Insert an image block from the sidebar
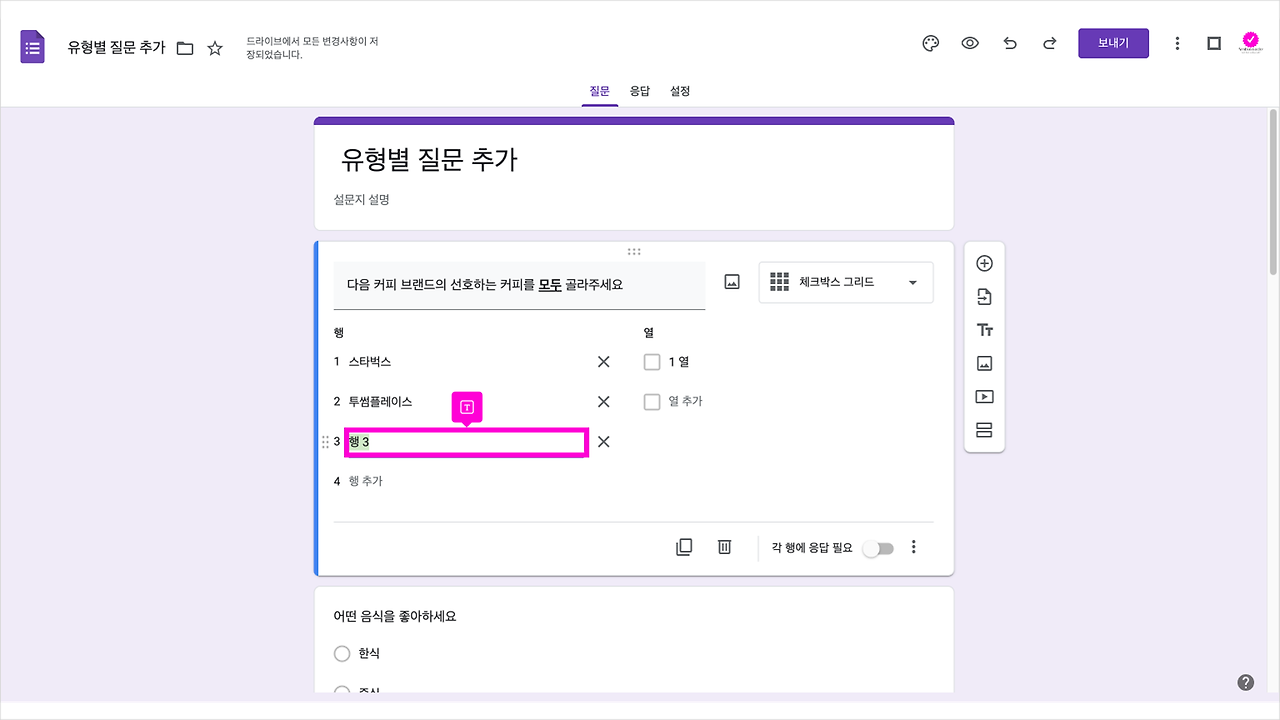The width and height of the screenshot is (1280, 720). click(x=984, y=363)
